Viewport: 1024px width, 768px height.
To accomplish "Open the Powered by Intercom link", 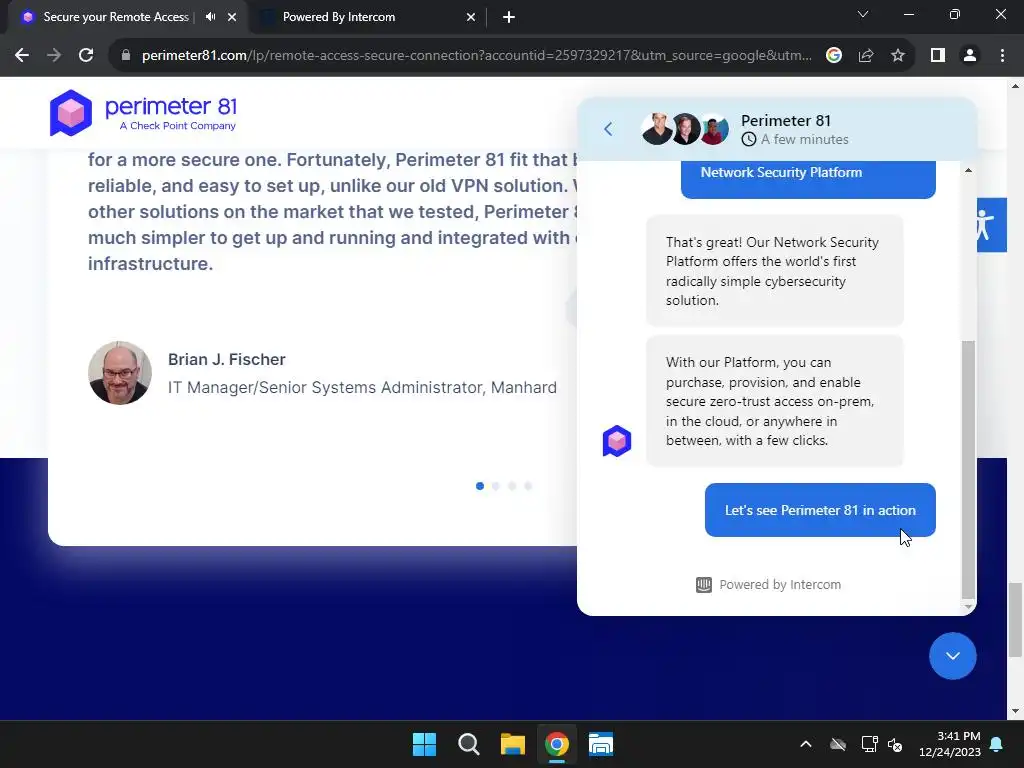I will pyautogui.click(x=769, y=584).
